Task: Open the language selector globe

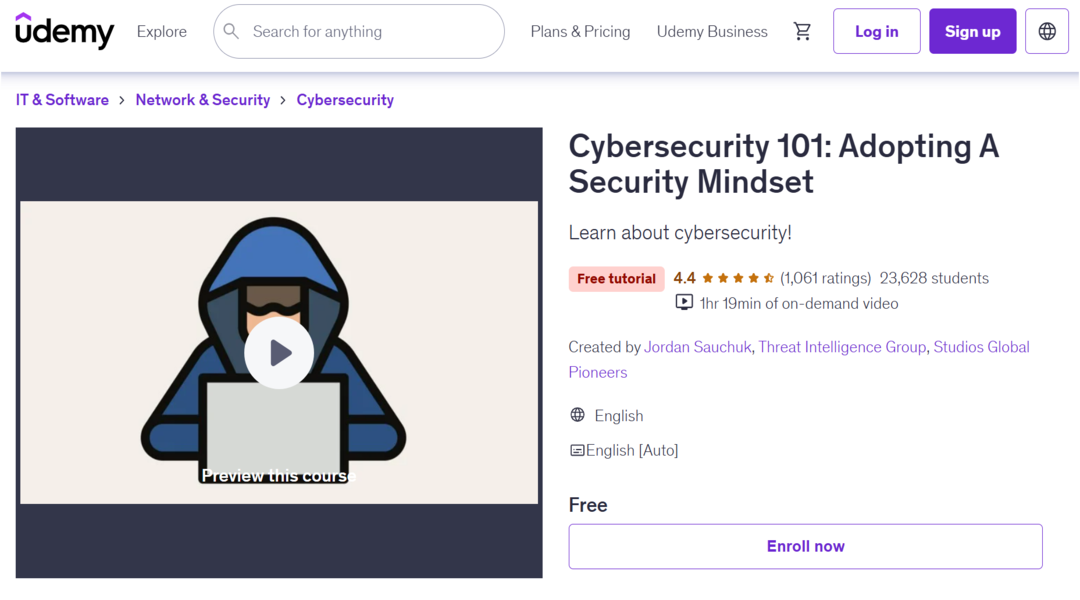Action: pos(1047,31)
